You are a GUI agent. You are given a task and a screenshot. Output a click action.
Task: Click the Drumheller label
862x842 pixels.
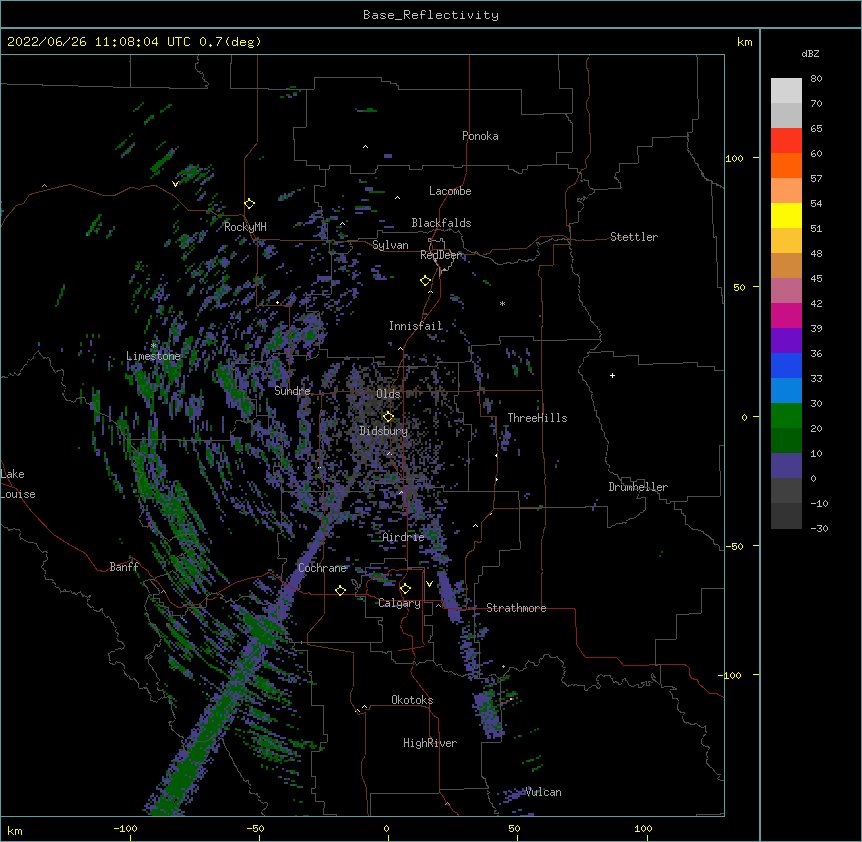click(x=638, y=487)
